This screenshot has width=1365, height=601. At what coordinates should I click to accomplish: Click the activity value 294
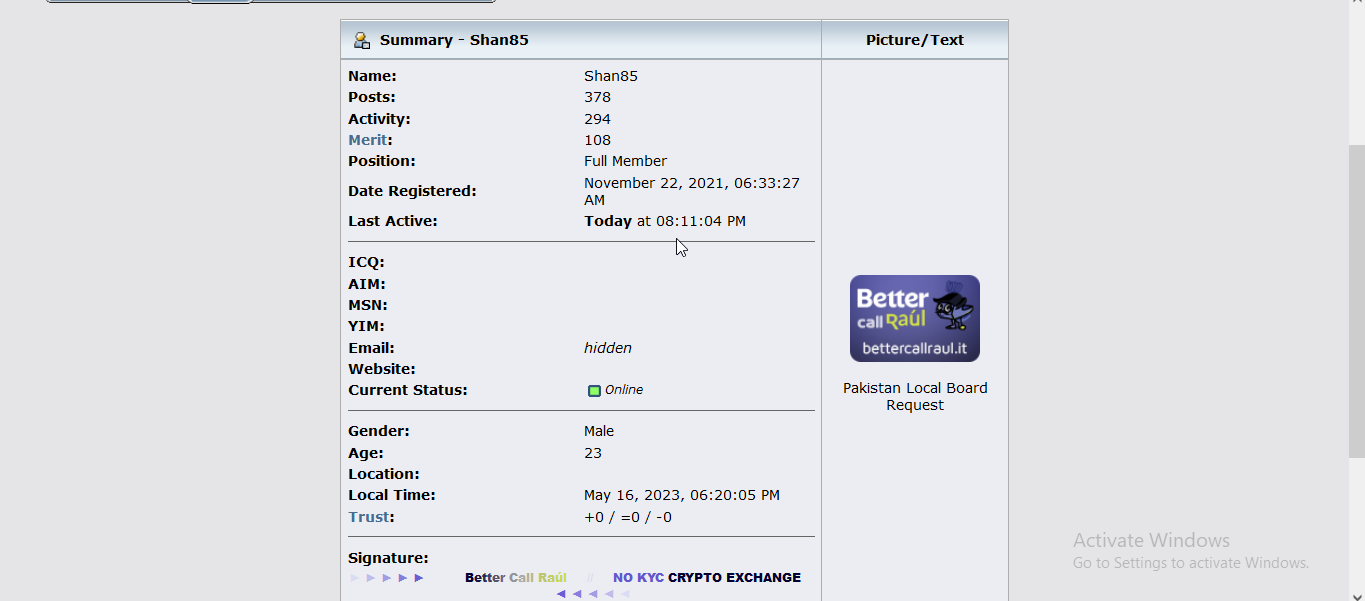(597, 119)
